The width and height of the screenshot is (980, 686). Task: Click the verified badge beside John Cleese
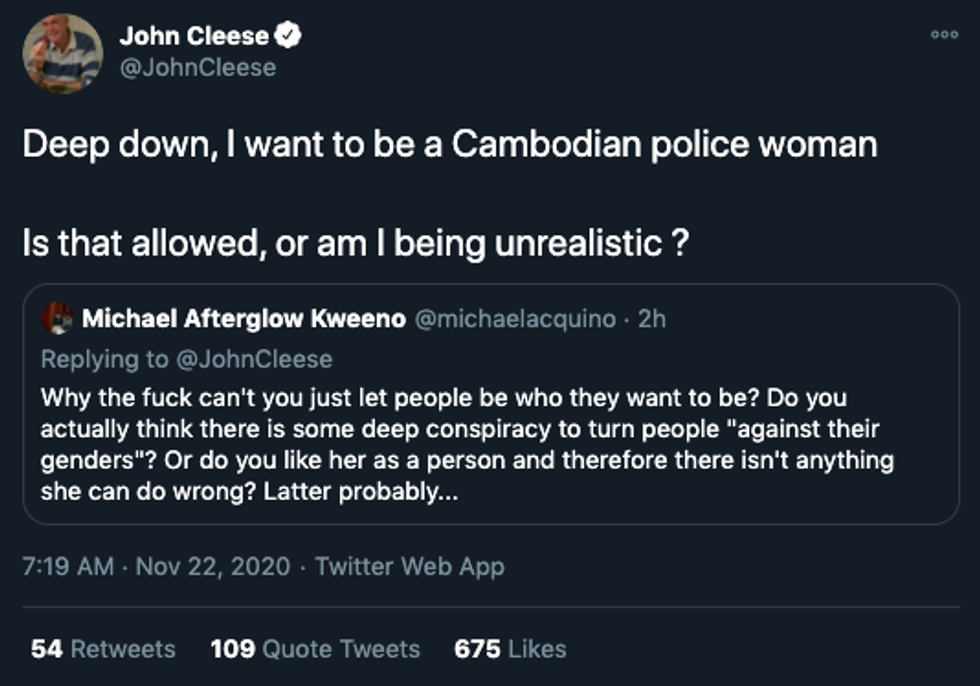click(289, 36)
